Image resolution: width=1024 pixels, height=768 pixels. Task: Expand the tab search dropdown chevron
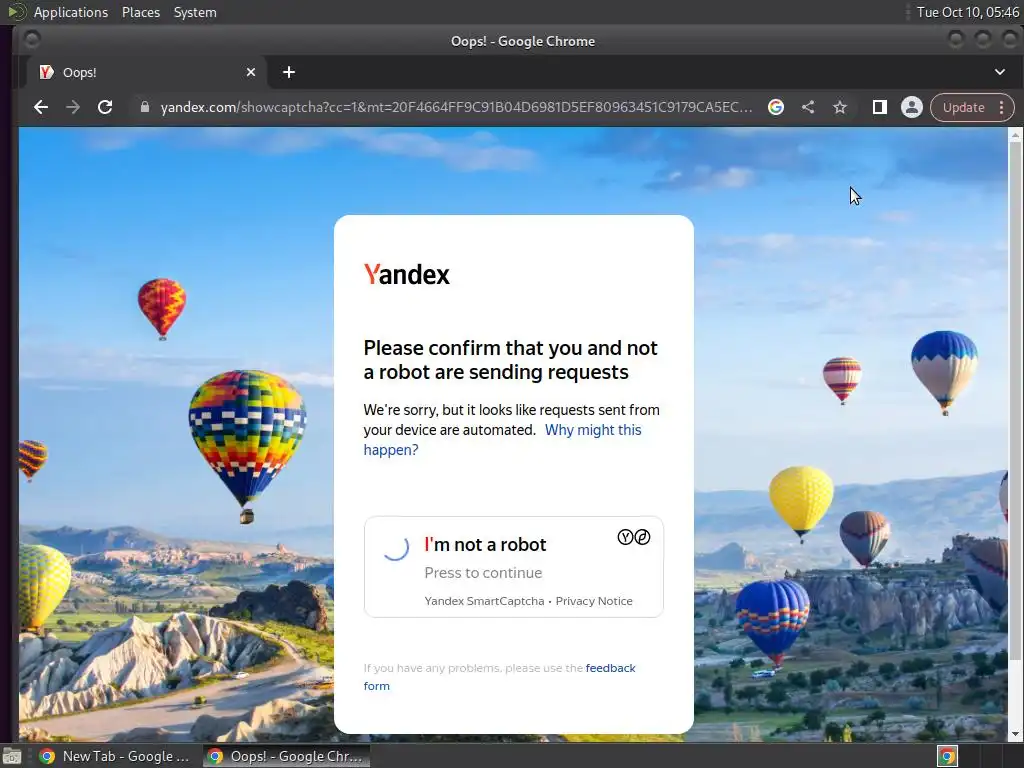pos(1000,72)
